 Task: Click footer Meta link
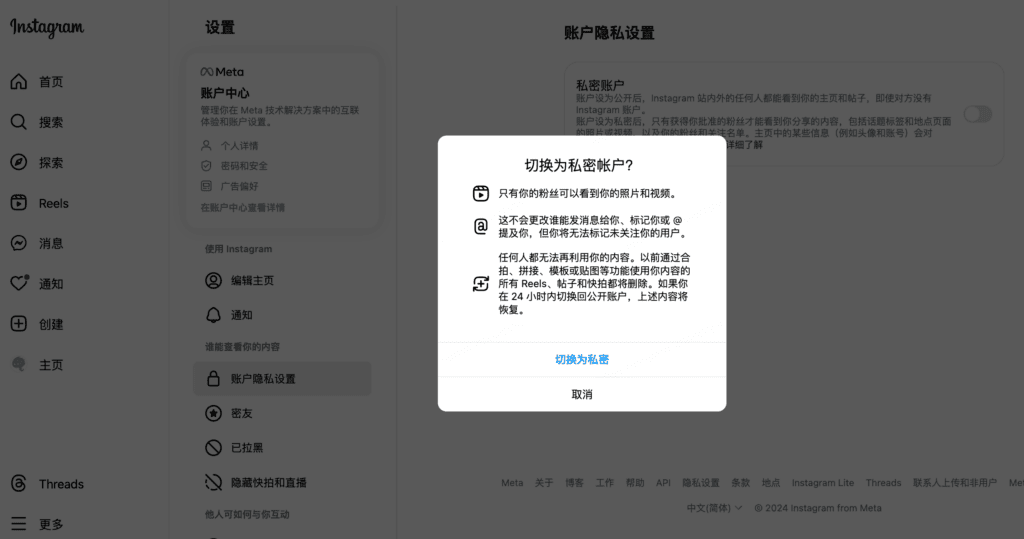512,483
